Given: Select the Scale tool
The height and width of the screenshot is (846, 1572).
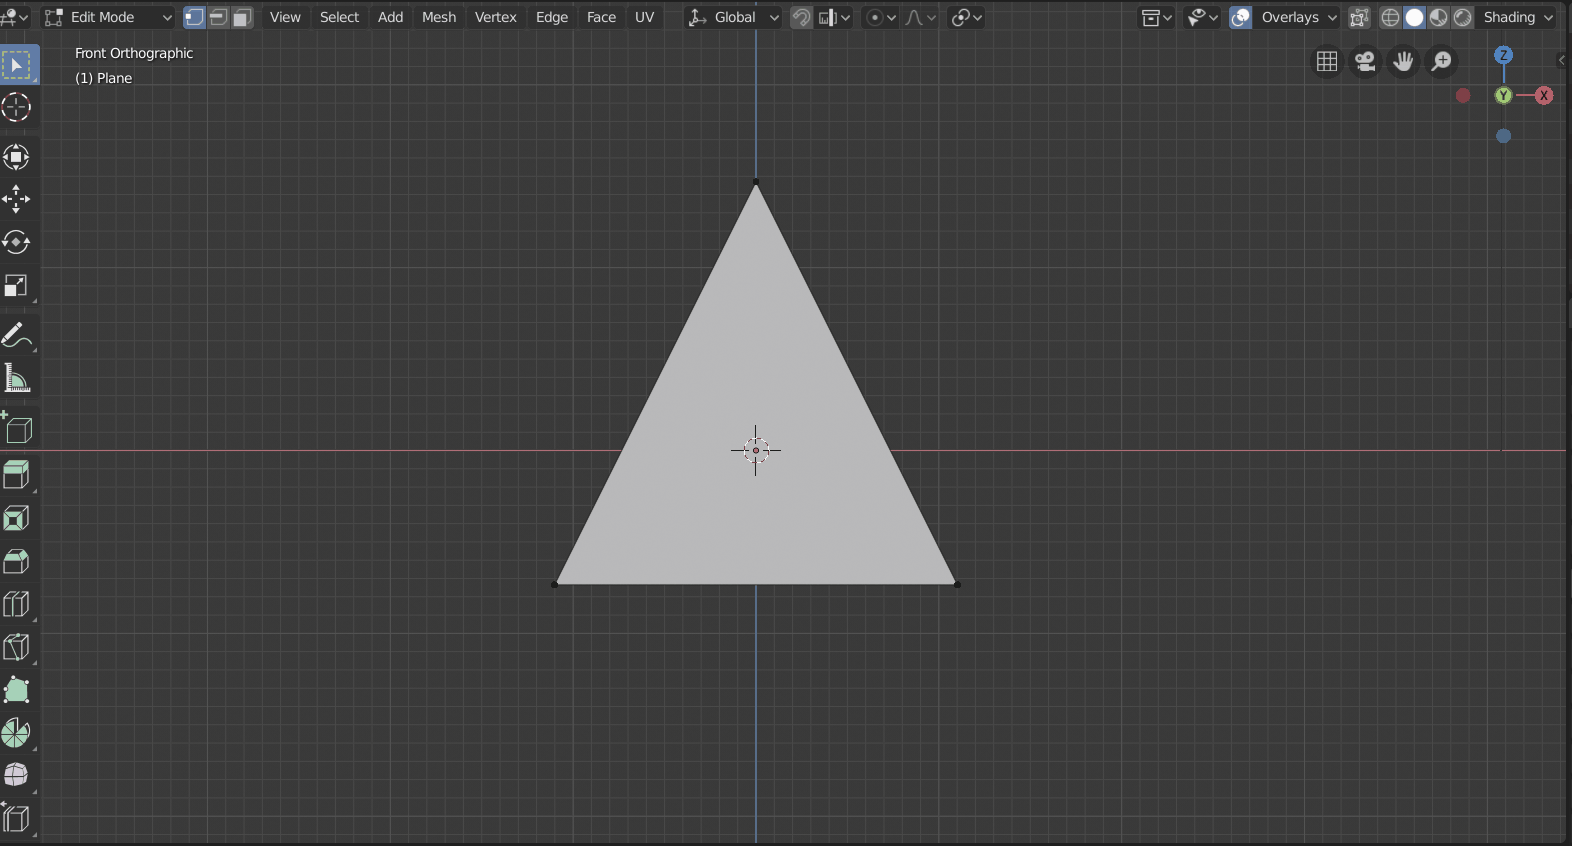Looking at the screenshot, I should pos(17,286).
